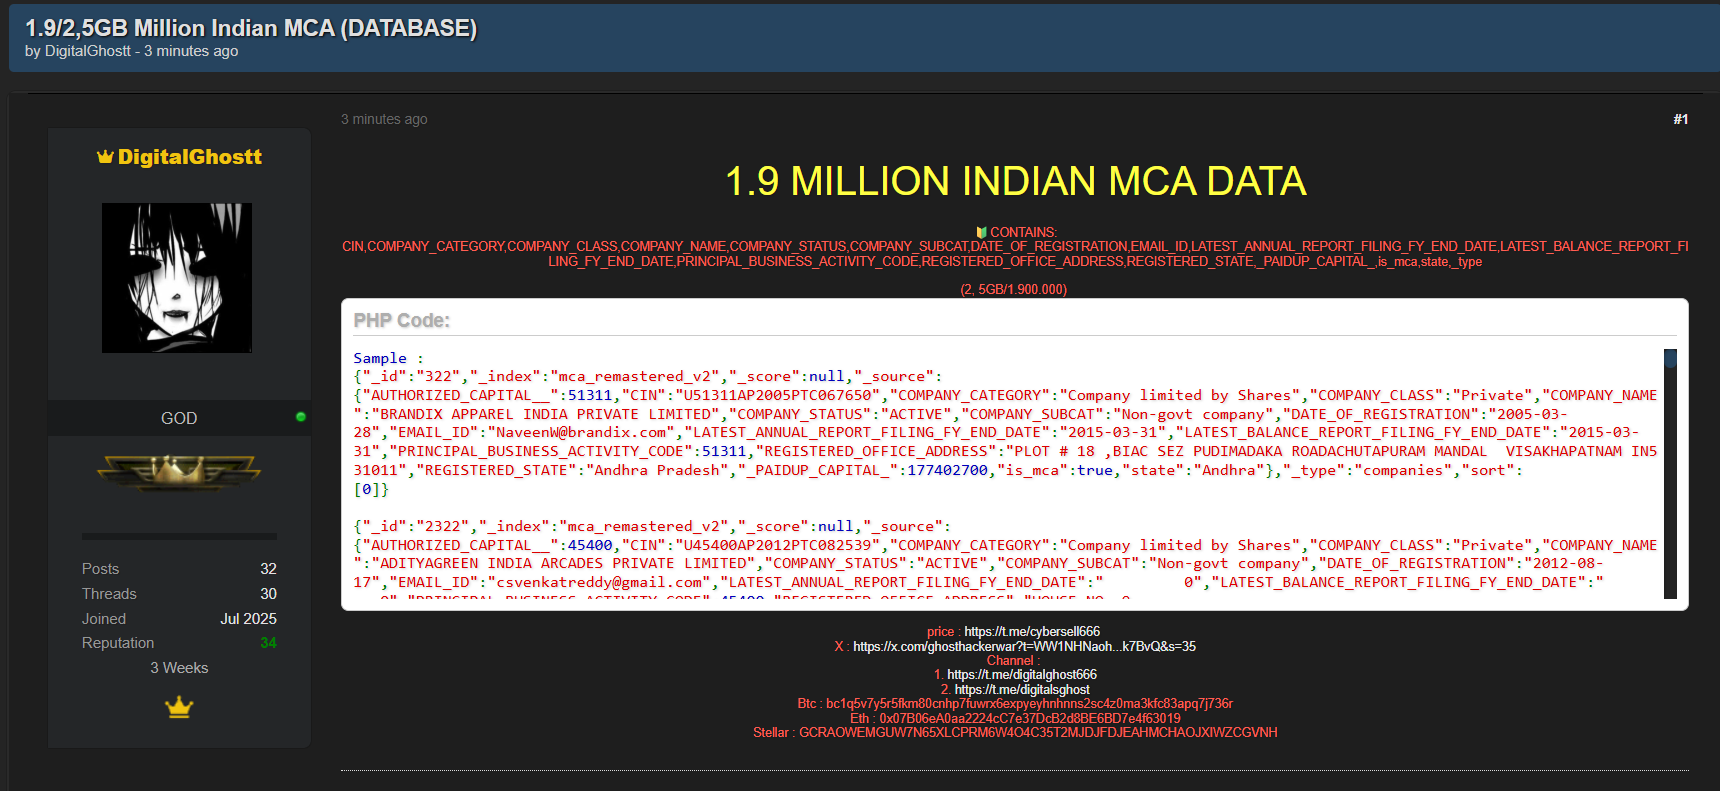
Task: Click the gold crown award icon below 3 Weeks
Action: (x=179, y=708)
